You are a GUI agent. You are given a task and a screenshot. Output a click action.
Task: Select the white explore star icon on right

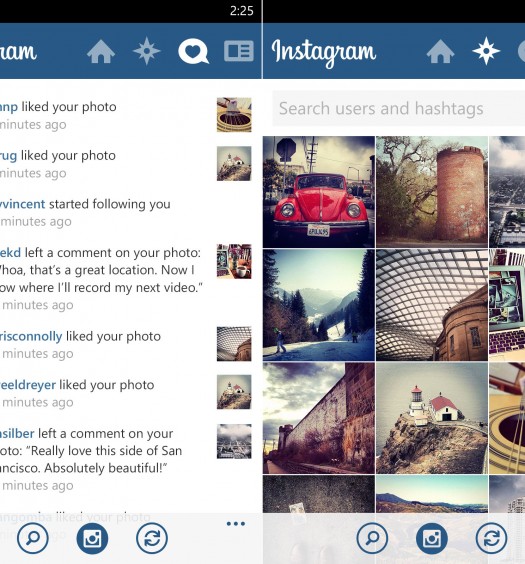point(486,51)
